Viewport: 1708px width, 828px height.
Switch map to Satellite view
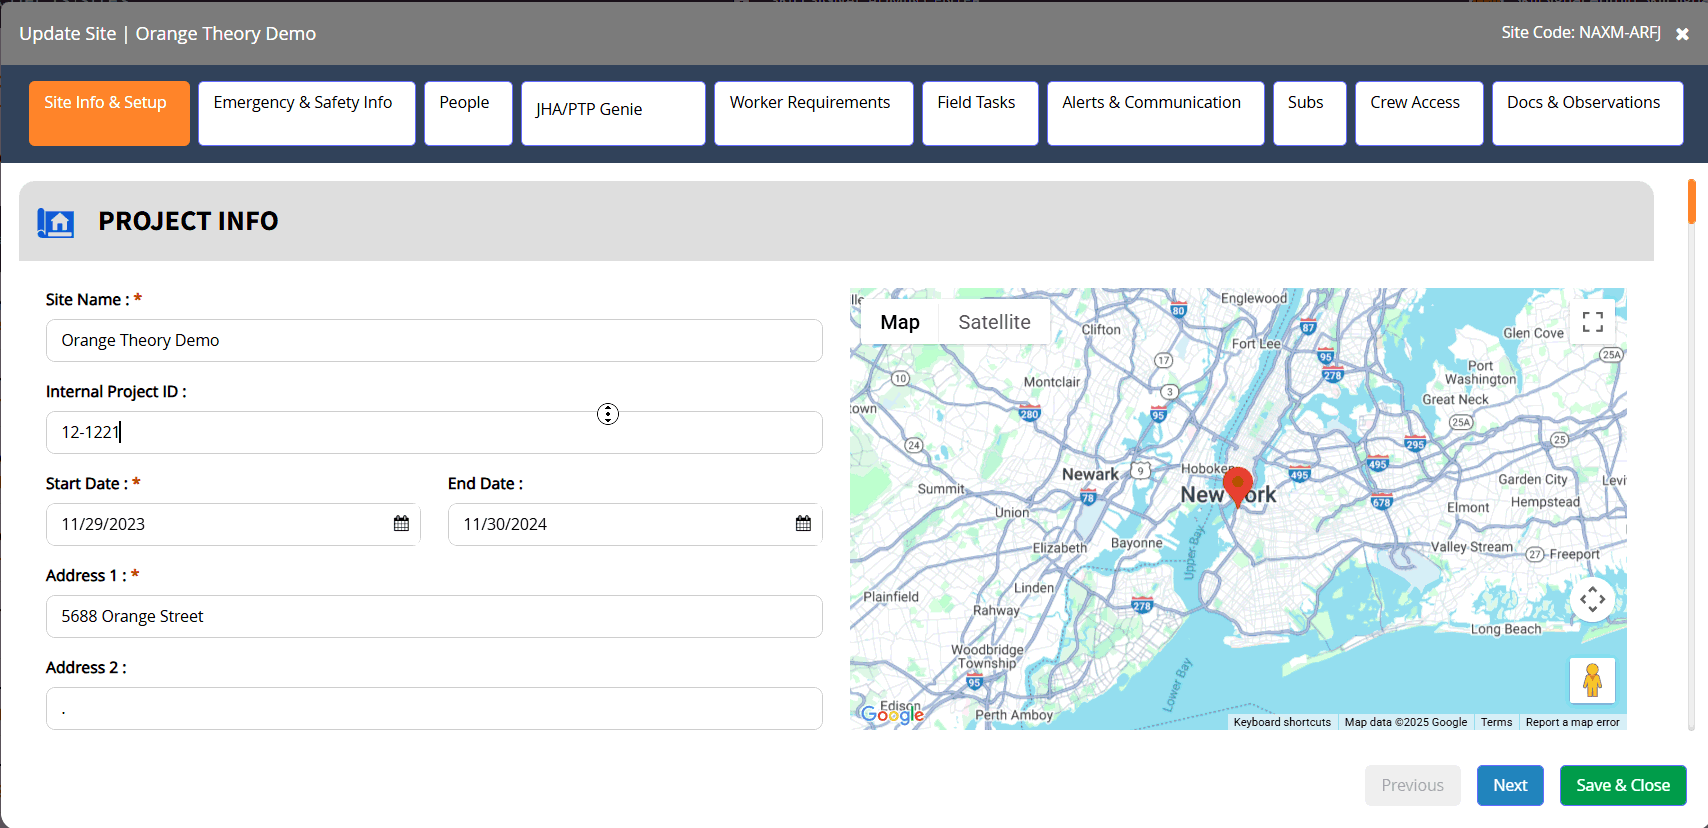[994, 322]
